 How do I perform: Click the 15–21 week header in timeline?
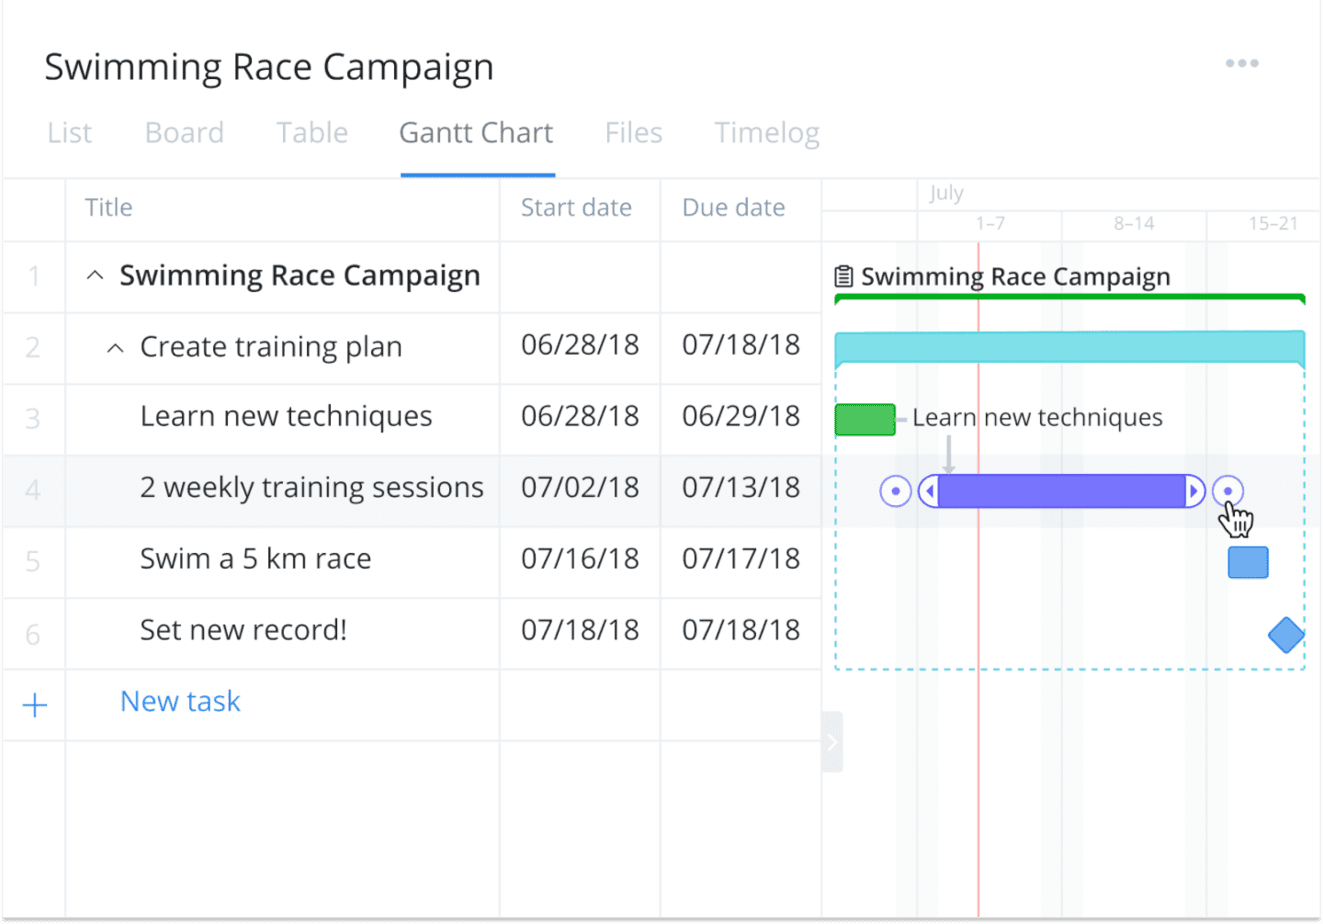coord(1273,224)
